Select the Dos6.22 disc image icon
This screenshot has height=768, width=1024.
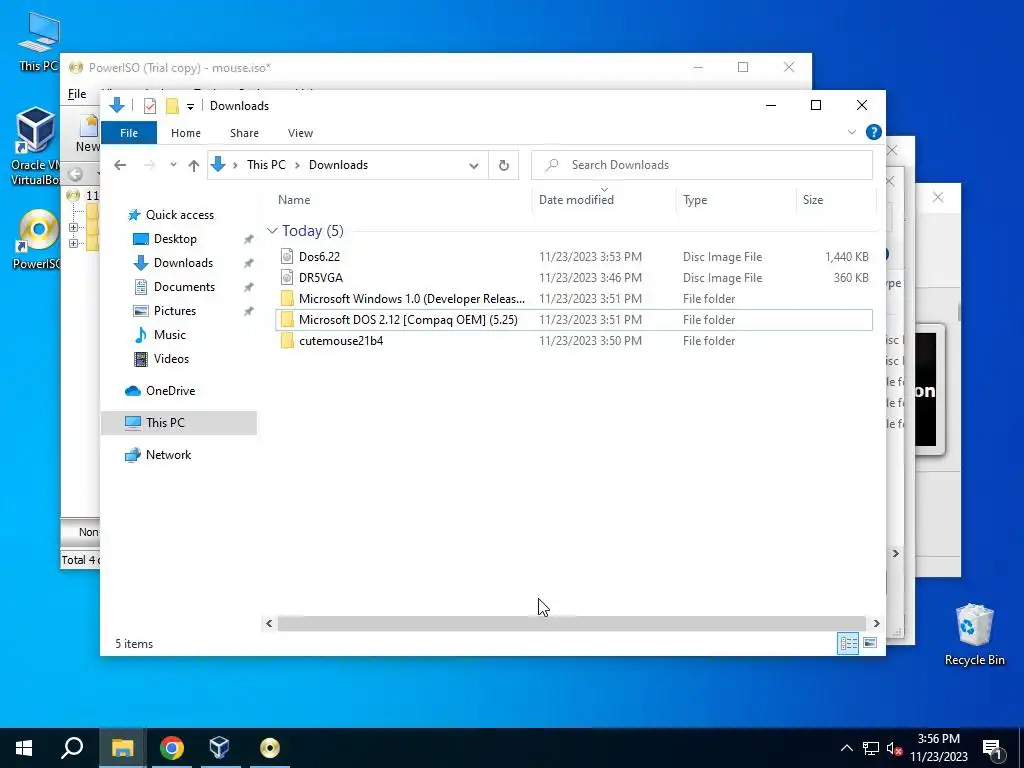coord(287,257)
